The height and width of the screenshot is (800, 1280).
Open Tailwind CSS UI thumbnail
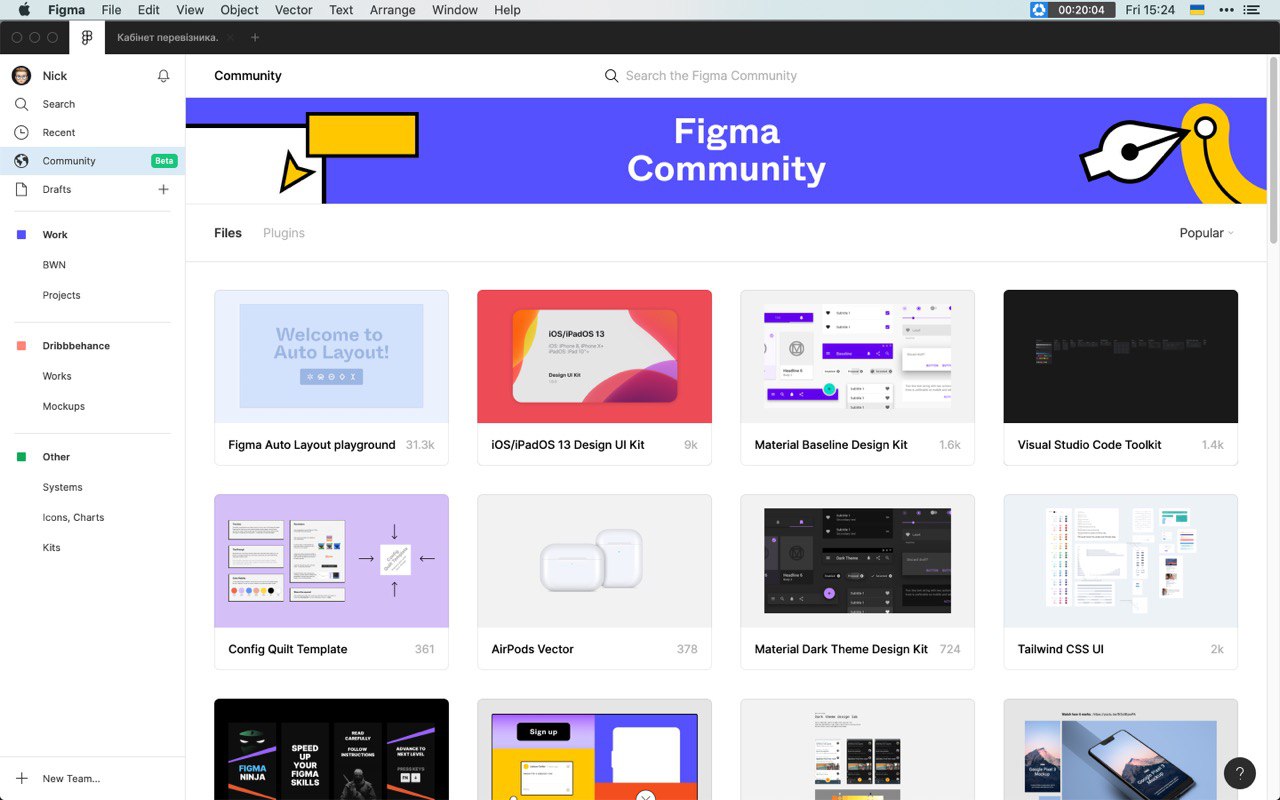pos(1120,561)
